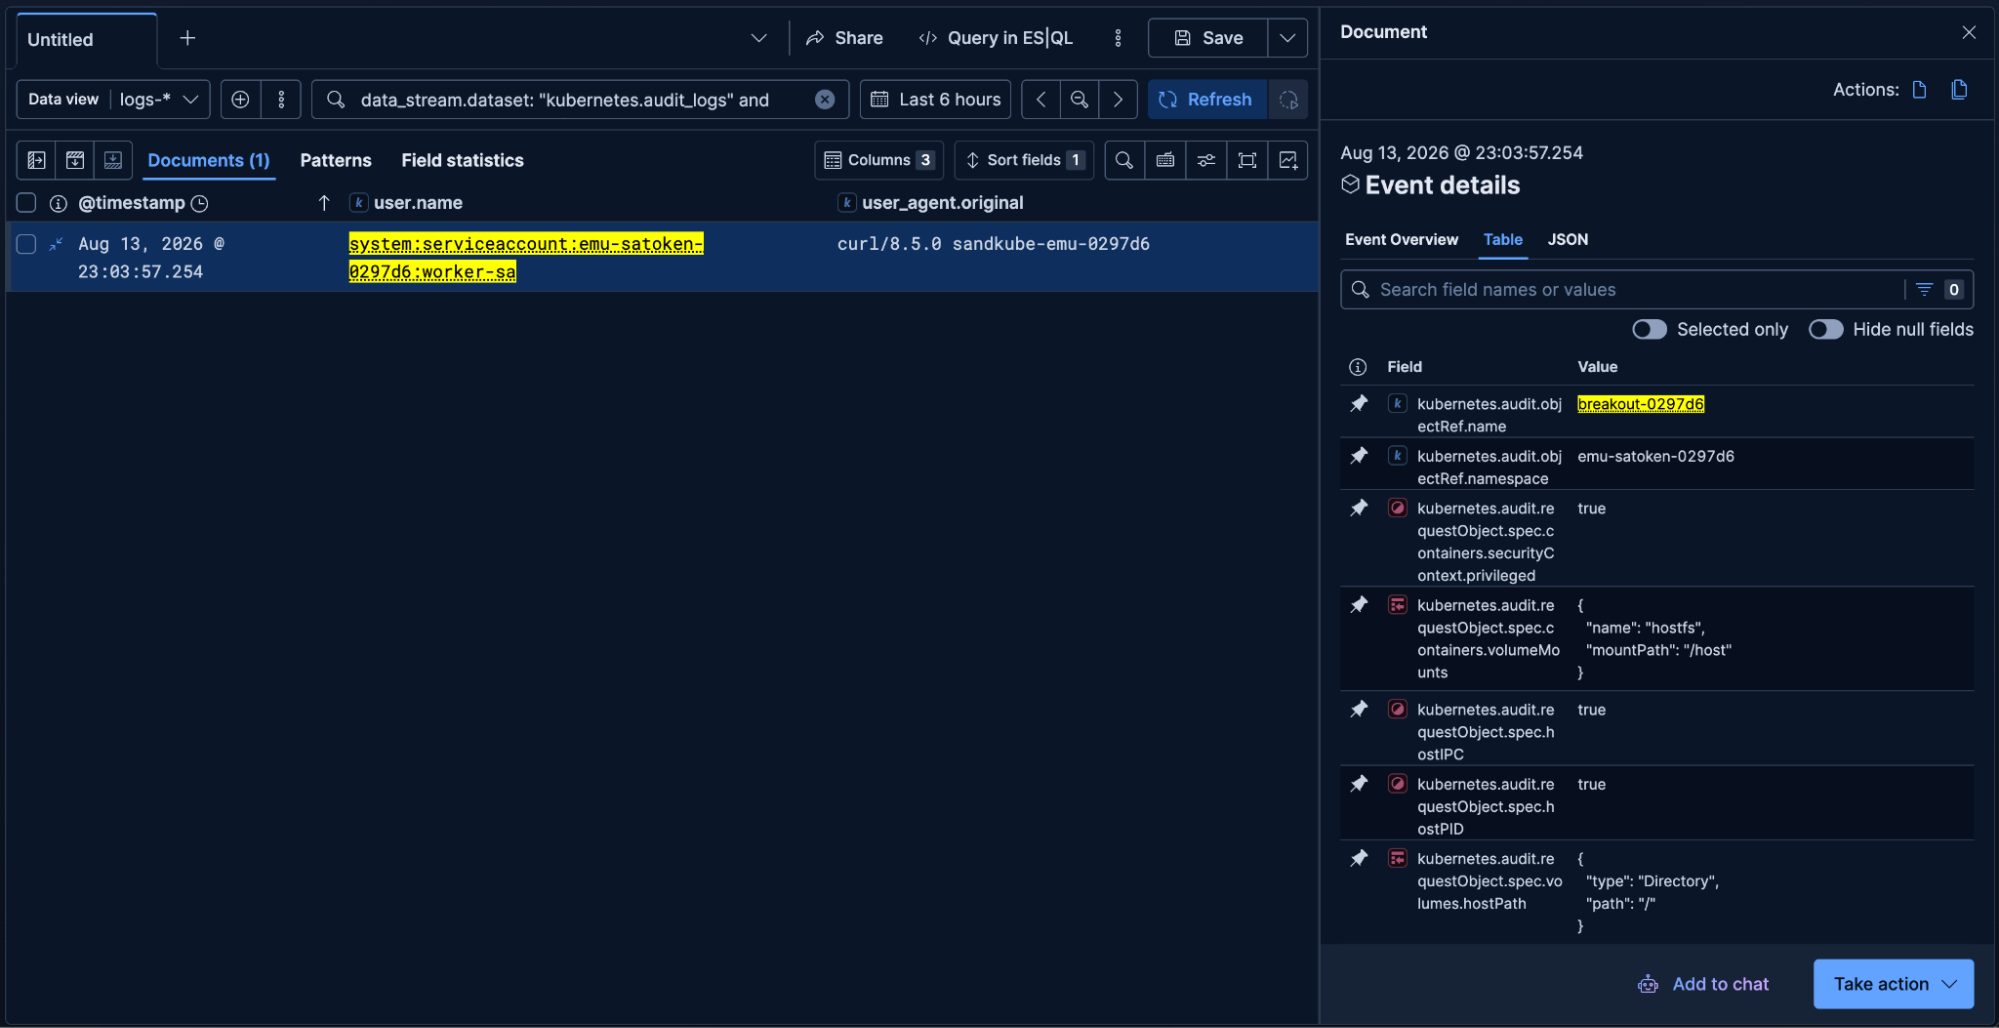1999x1028 pixels.
Task: Unpin the objectRef.namespace field
Action: [x=1358, y=456]
